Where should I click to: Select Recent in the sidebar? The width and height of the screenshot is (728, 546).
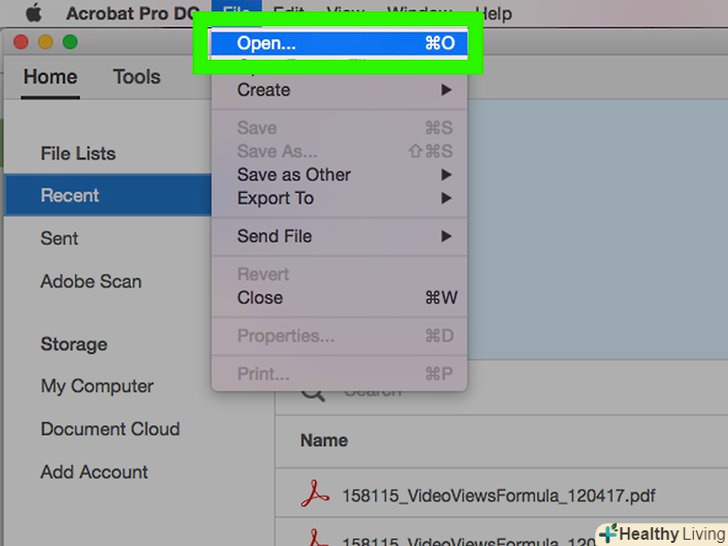108,195
